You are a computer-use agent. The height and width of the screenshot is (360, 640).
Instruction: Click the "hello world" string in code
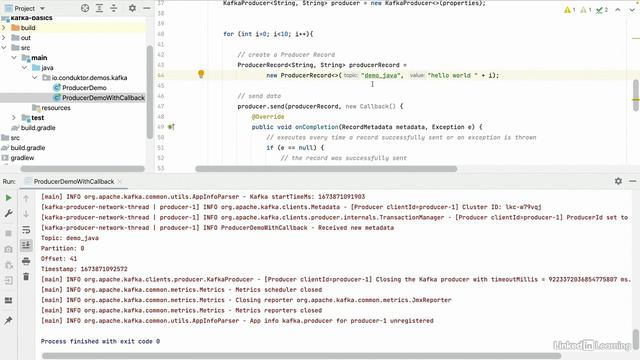[x=453, y=76]
